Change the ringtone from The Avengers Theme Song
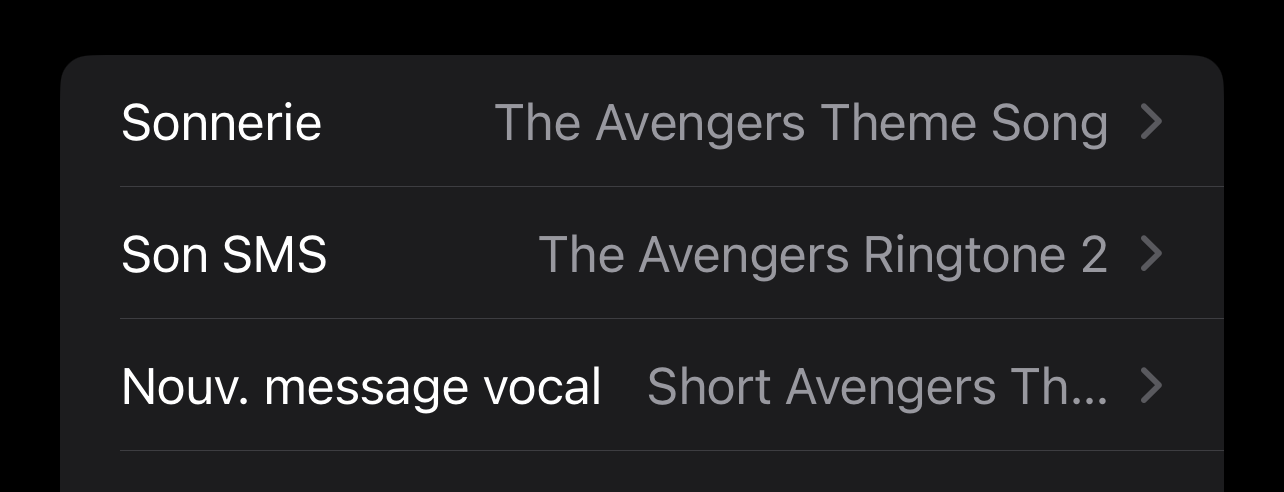Screen dimensions: 1284x492 [801, 123]
